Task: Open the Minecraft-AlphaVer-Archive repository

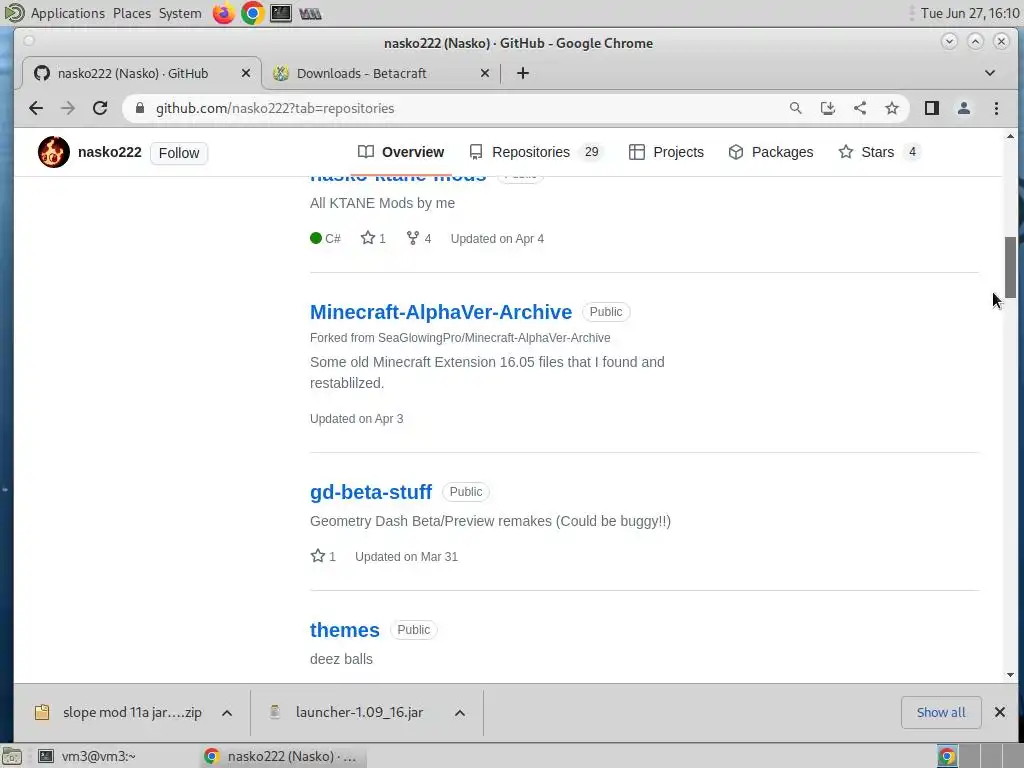Action: pos(441,312)
